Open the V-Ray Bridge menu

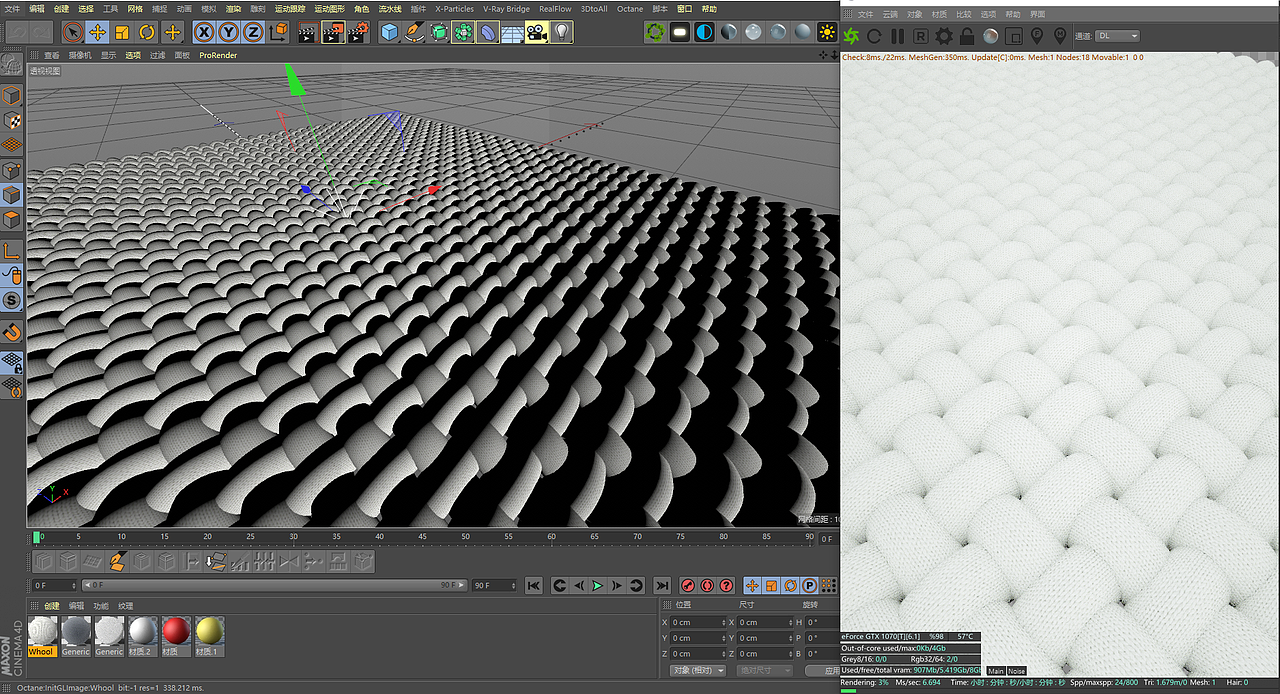coord(506,8)
